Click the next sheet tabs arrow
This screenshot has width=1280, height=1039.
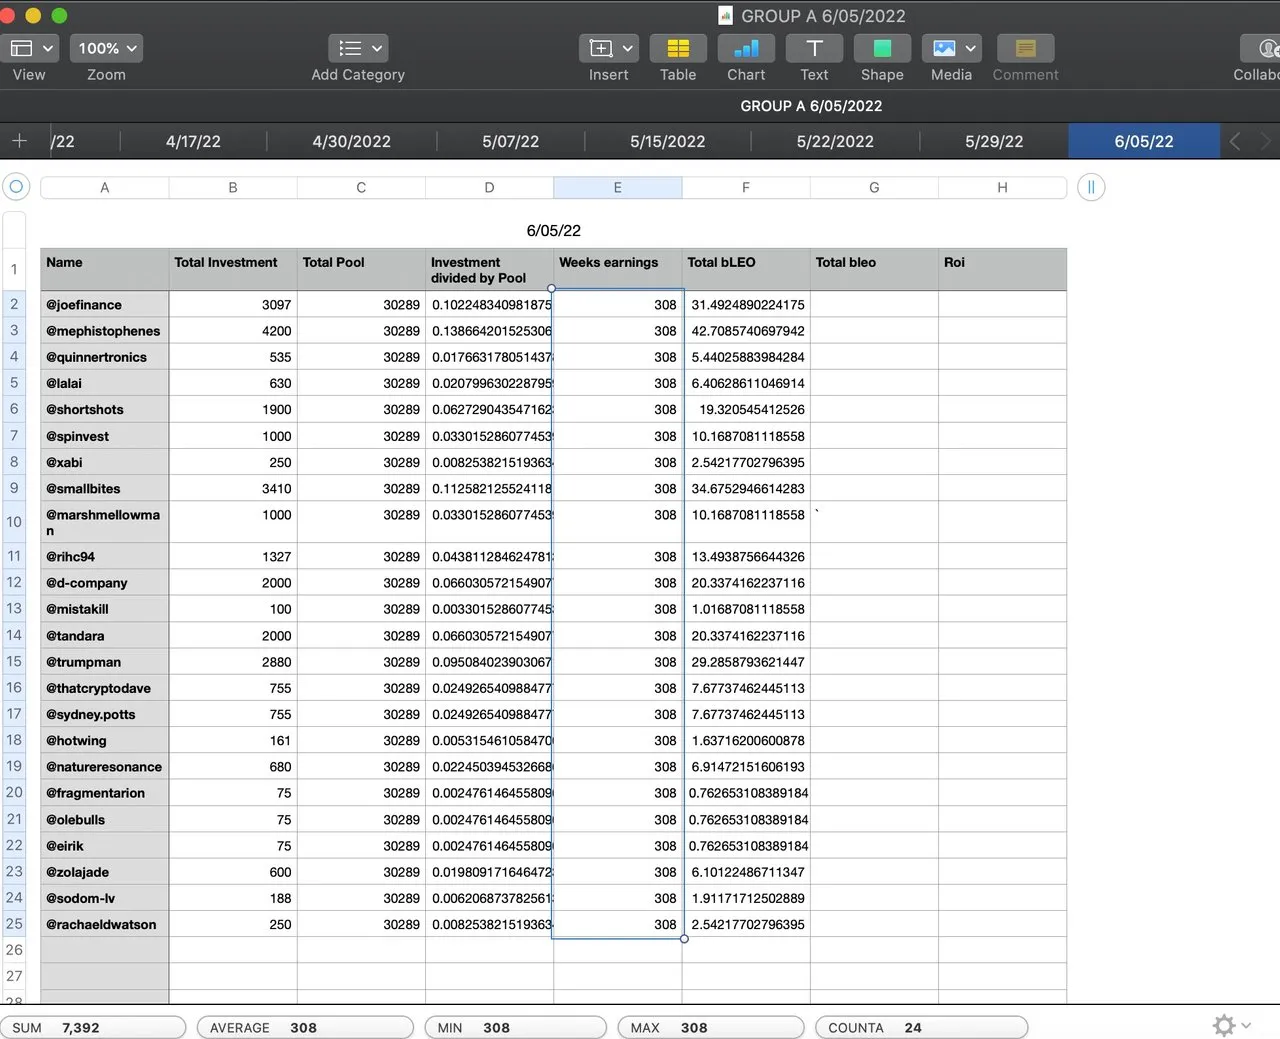[x=1266, y=141]
